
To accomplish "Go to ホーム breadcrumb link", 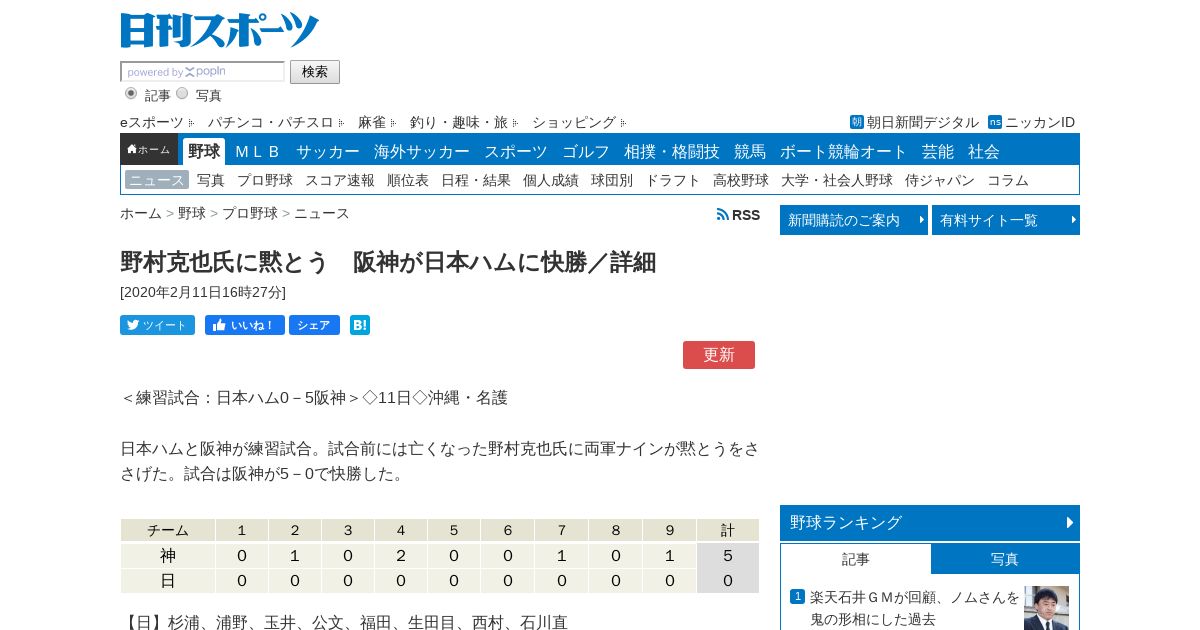I will pos(141,213).
